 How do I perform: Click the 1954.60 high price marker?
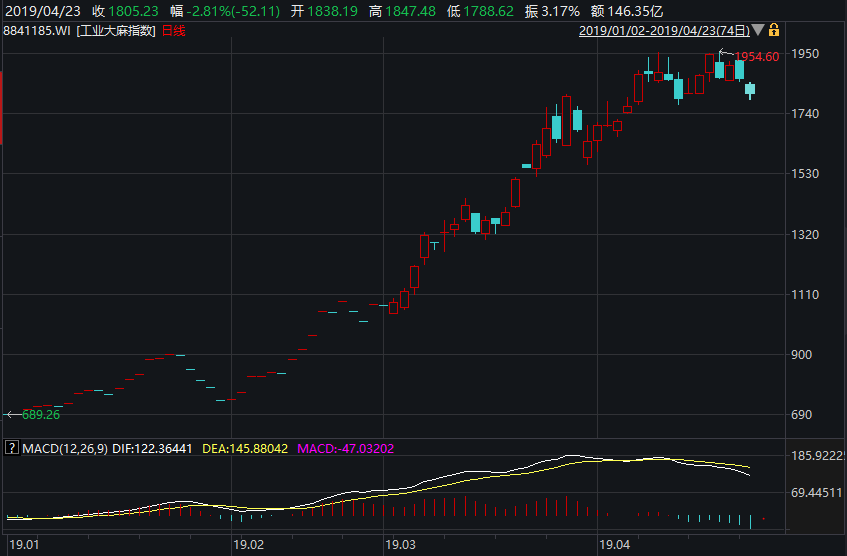point(757,57)
